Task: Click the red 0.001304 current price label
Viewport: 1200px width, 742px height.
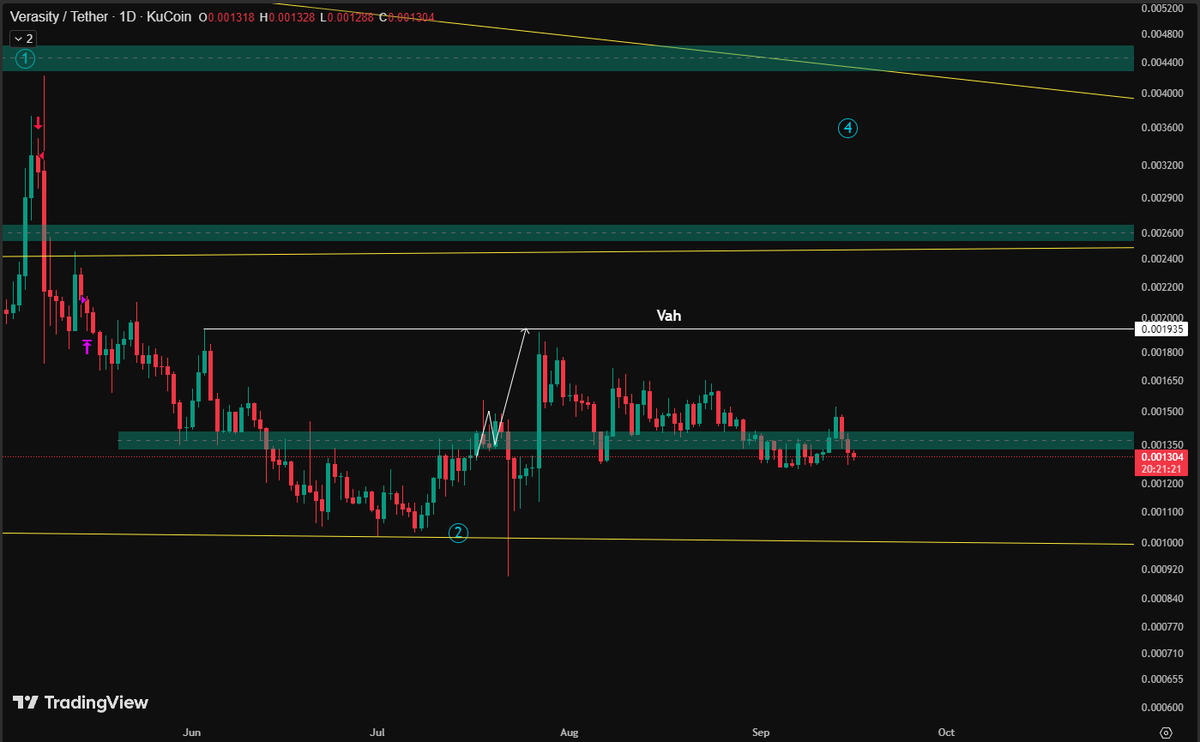Action: click(x=1163, y=455)
